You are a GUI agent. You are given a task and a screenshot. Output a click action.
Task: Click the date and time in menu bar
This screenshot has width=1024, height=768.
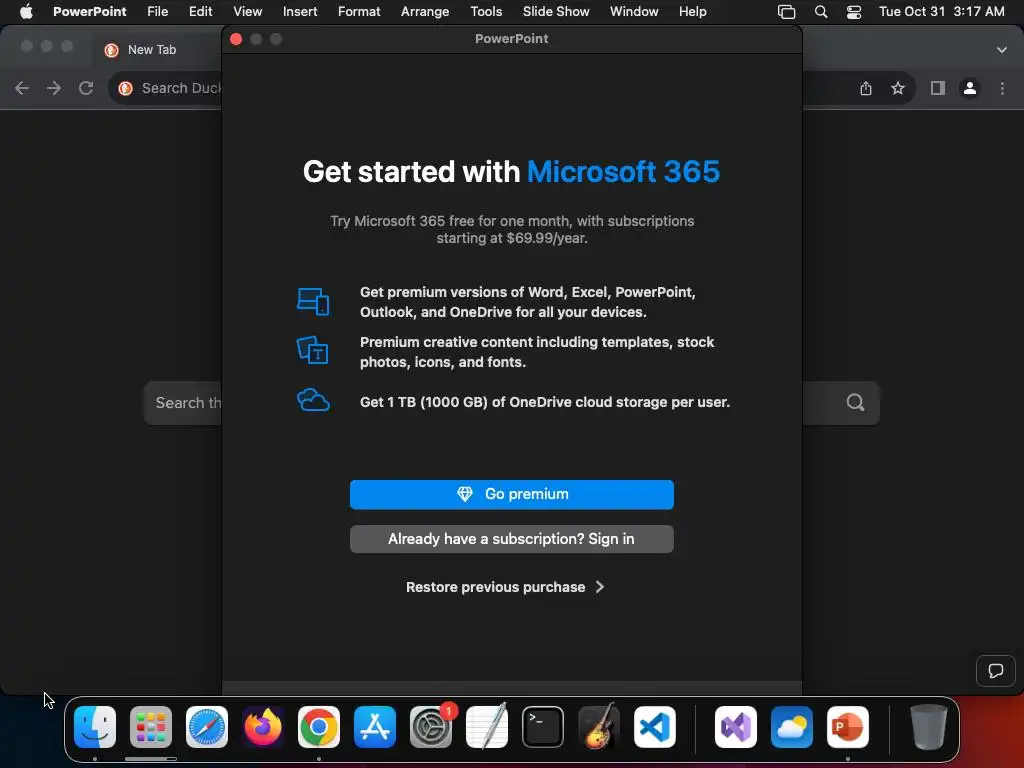click(942, 12)
